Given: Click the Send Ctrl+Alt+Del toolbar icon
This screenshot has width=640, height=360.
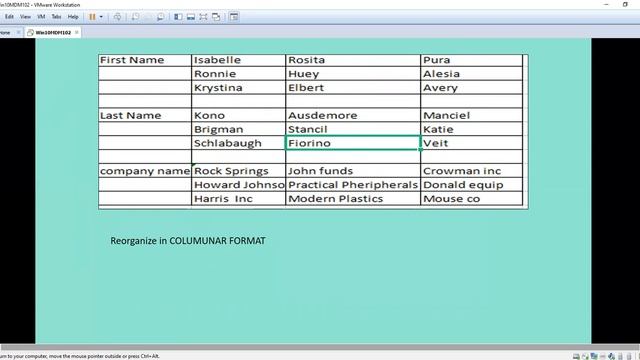Looking at the screenshot, I should coord(118,17).
